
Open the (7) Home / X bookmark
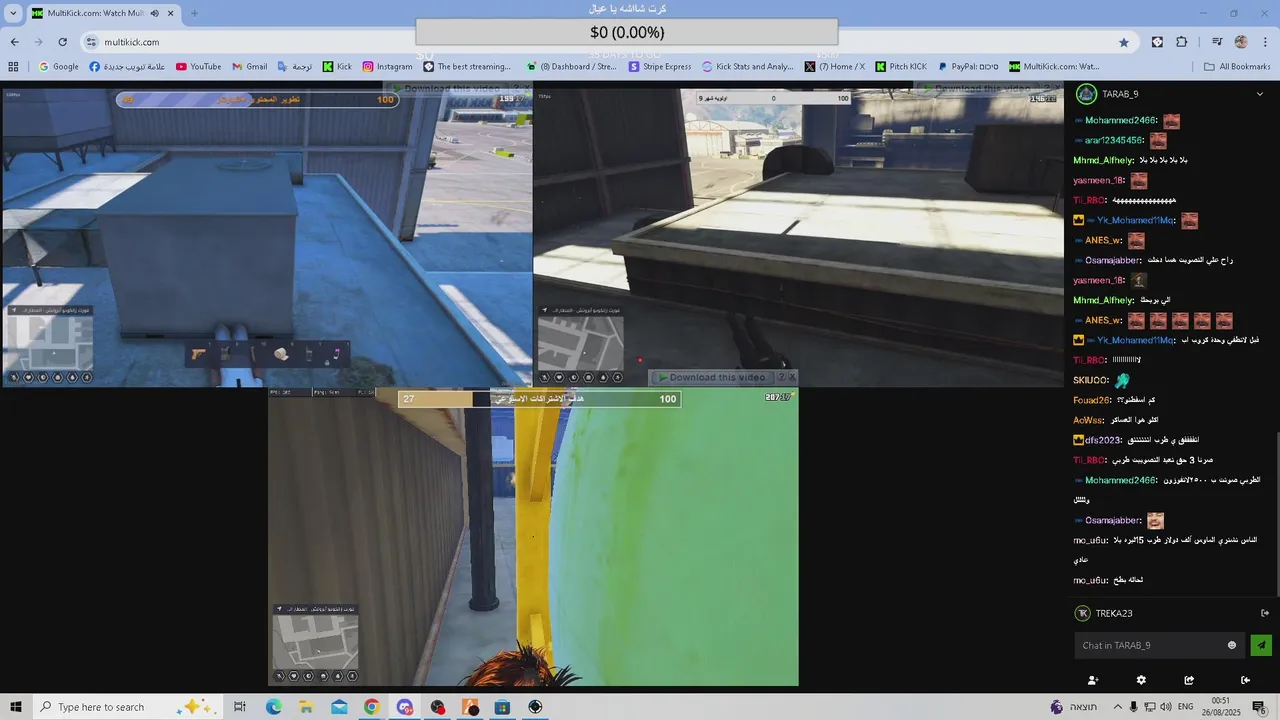[x=835, y=67]
